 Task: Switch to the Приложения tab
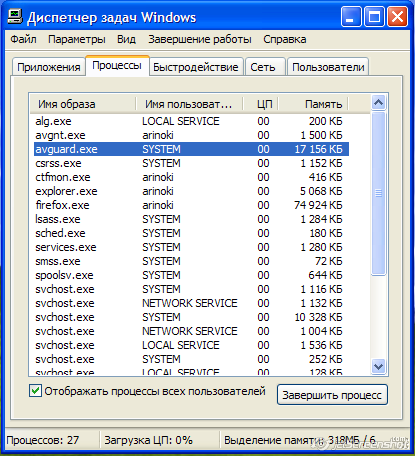pyautogui.click(x=49, y=67)
